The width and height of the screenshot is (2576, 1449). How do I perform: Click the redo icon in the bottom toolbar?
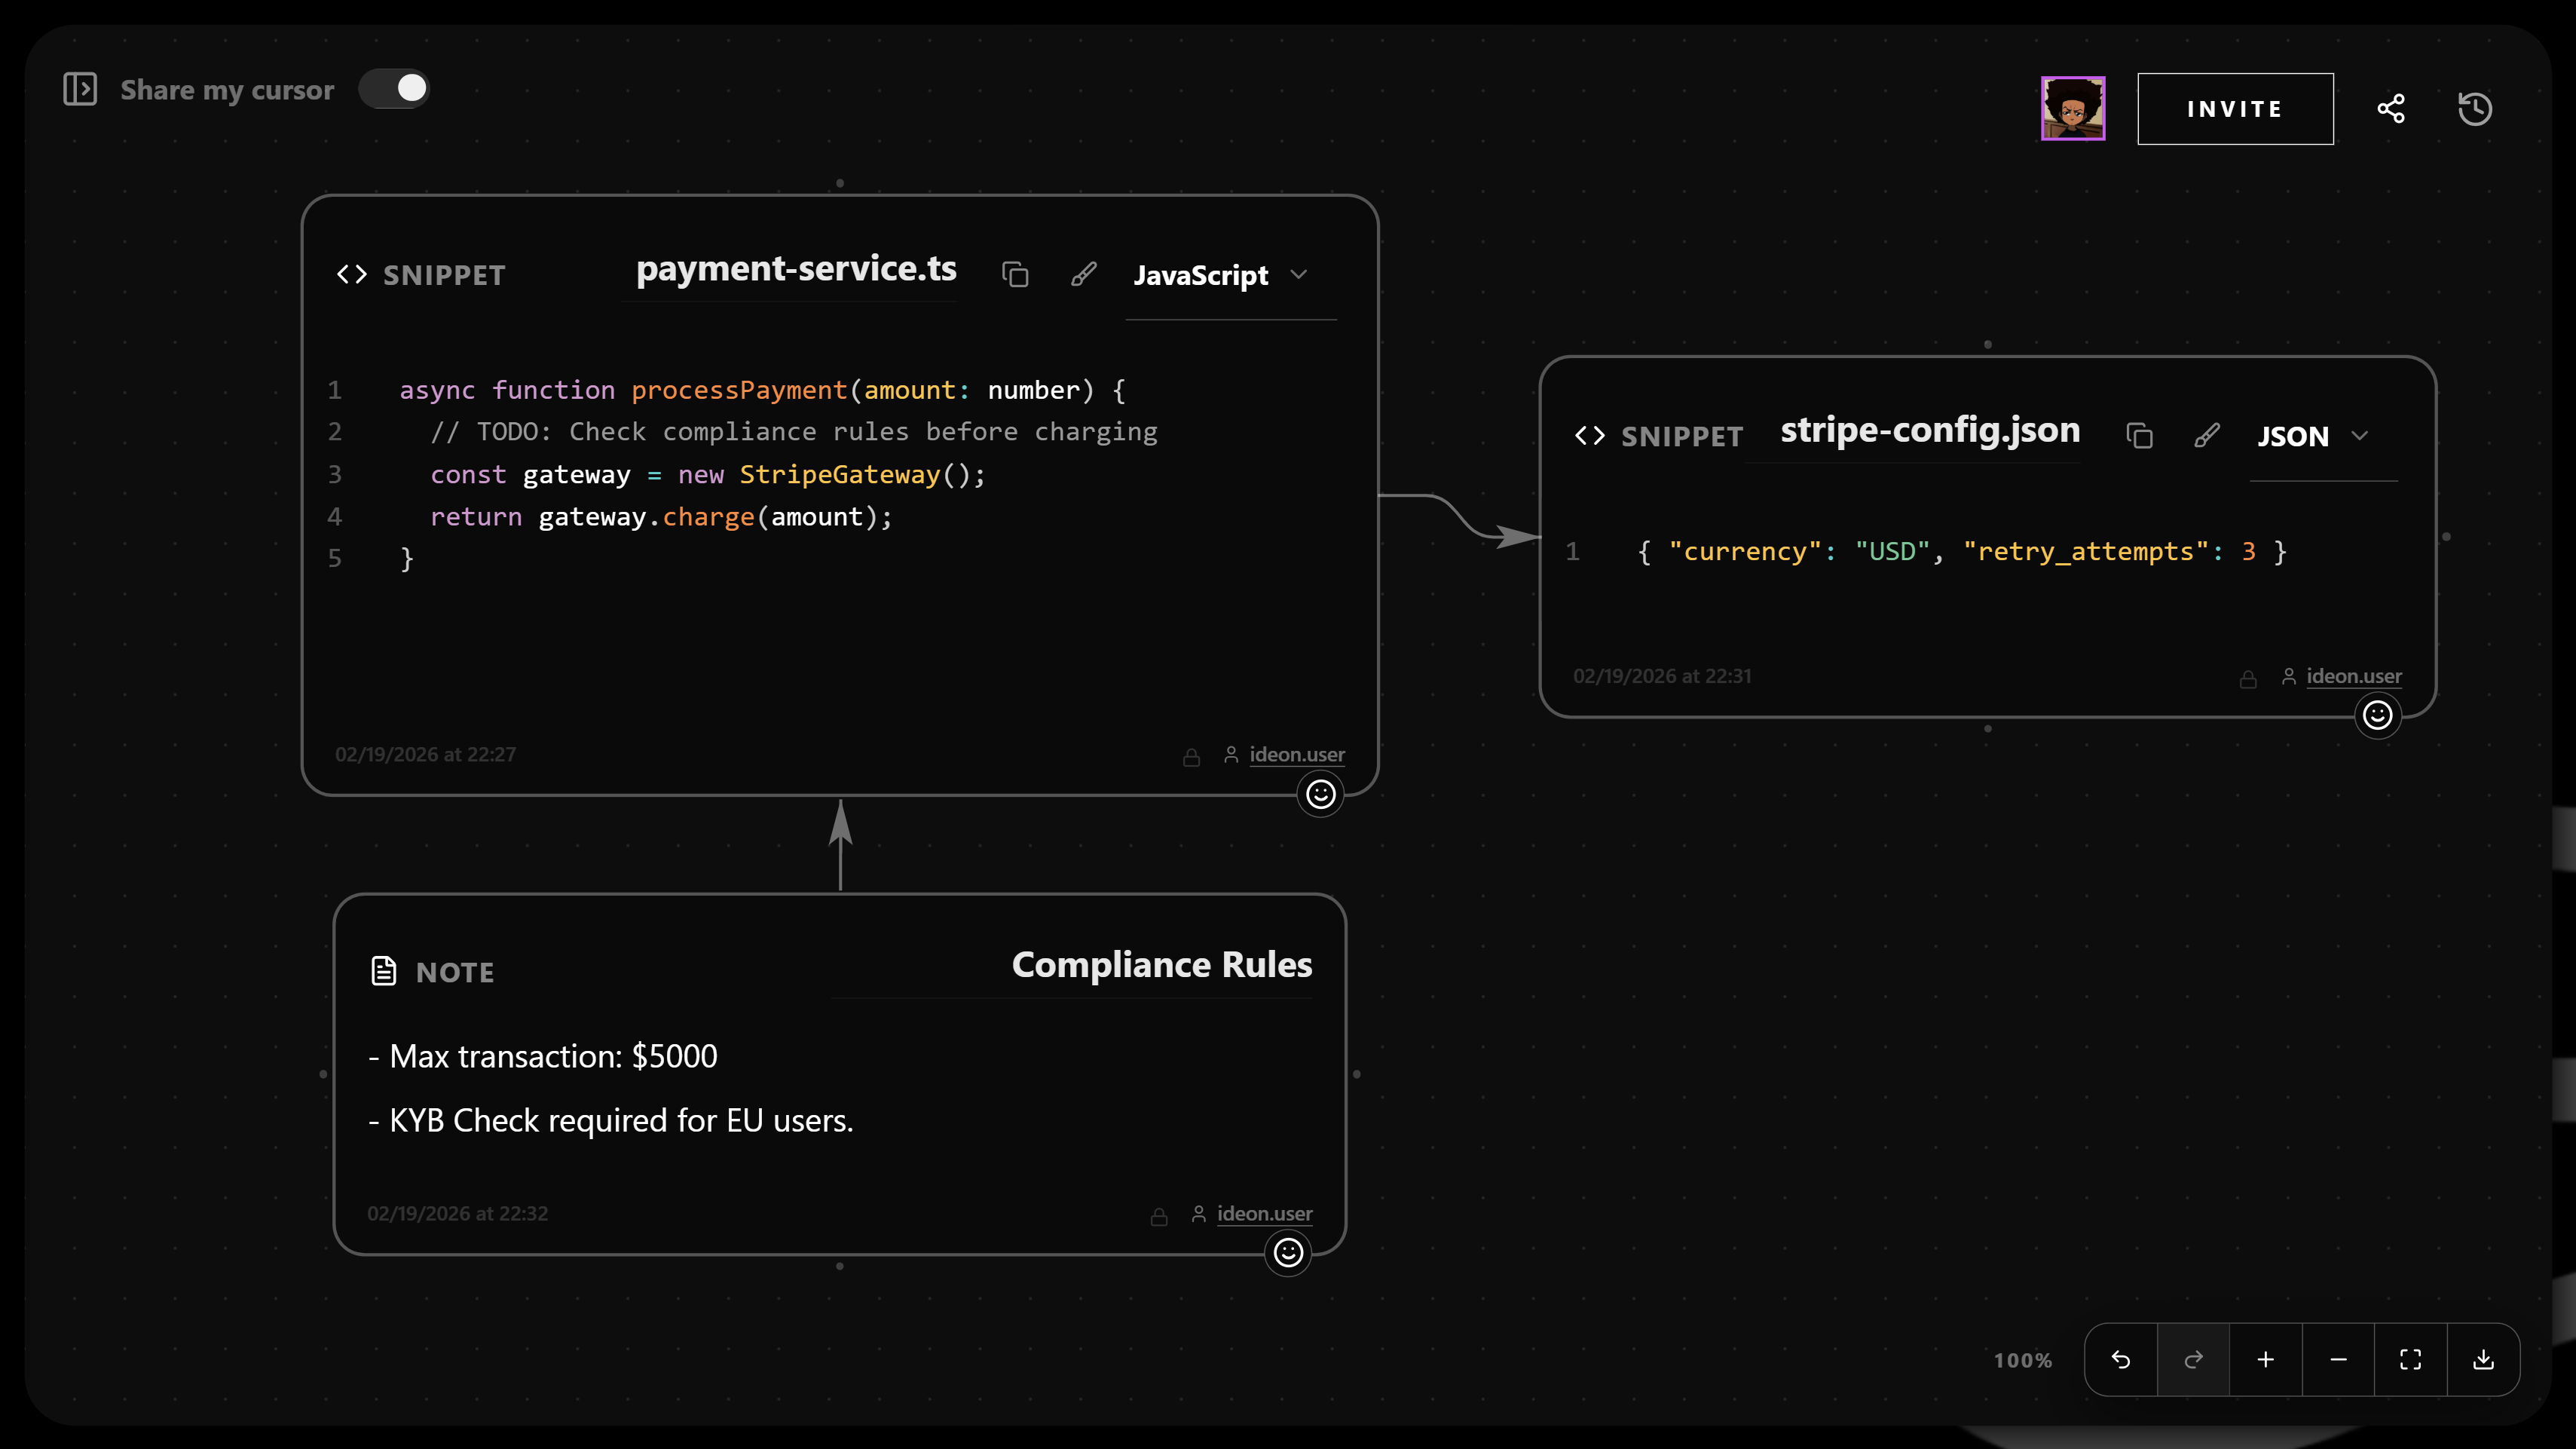[x=2193, y=1359]
